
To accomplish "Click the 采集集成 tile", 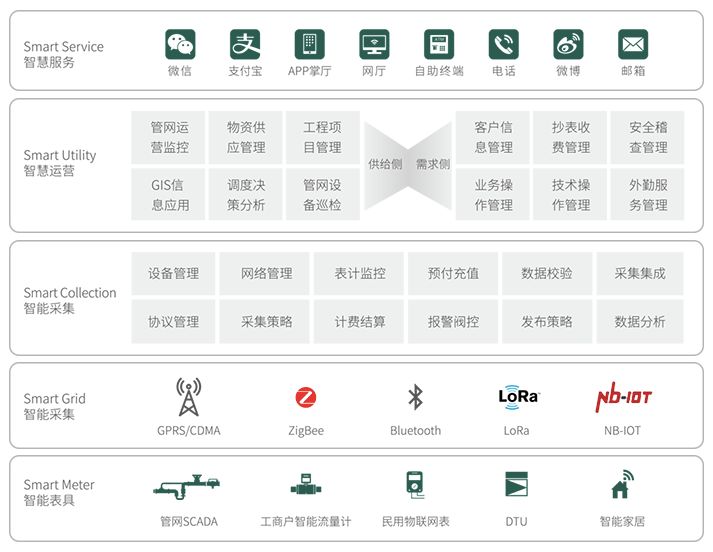I will (x=640, y=273).
